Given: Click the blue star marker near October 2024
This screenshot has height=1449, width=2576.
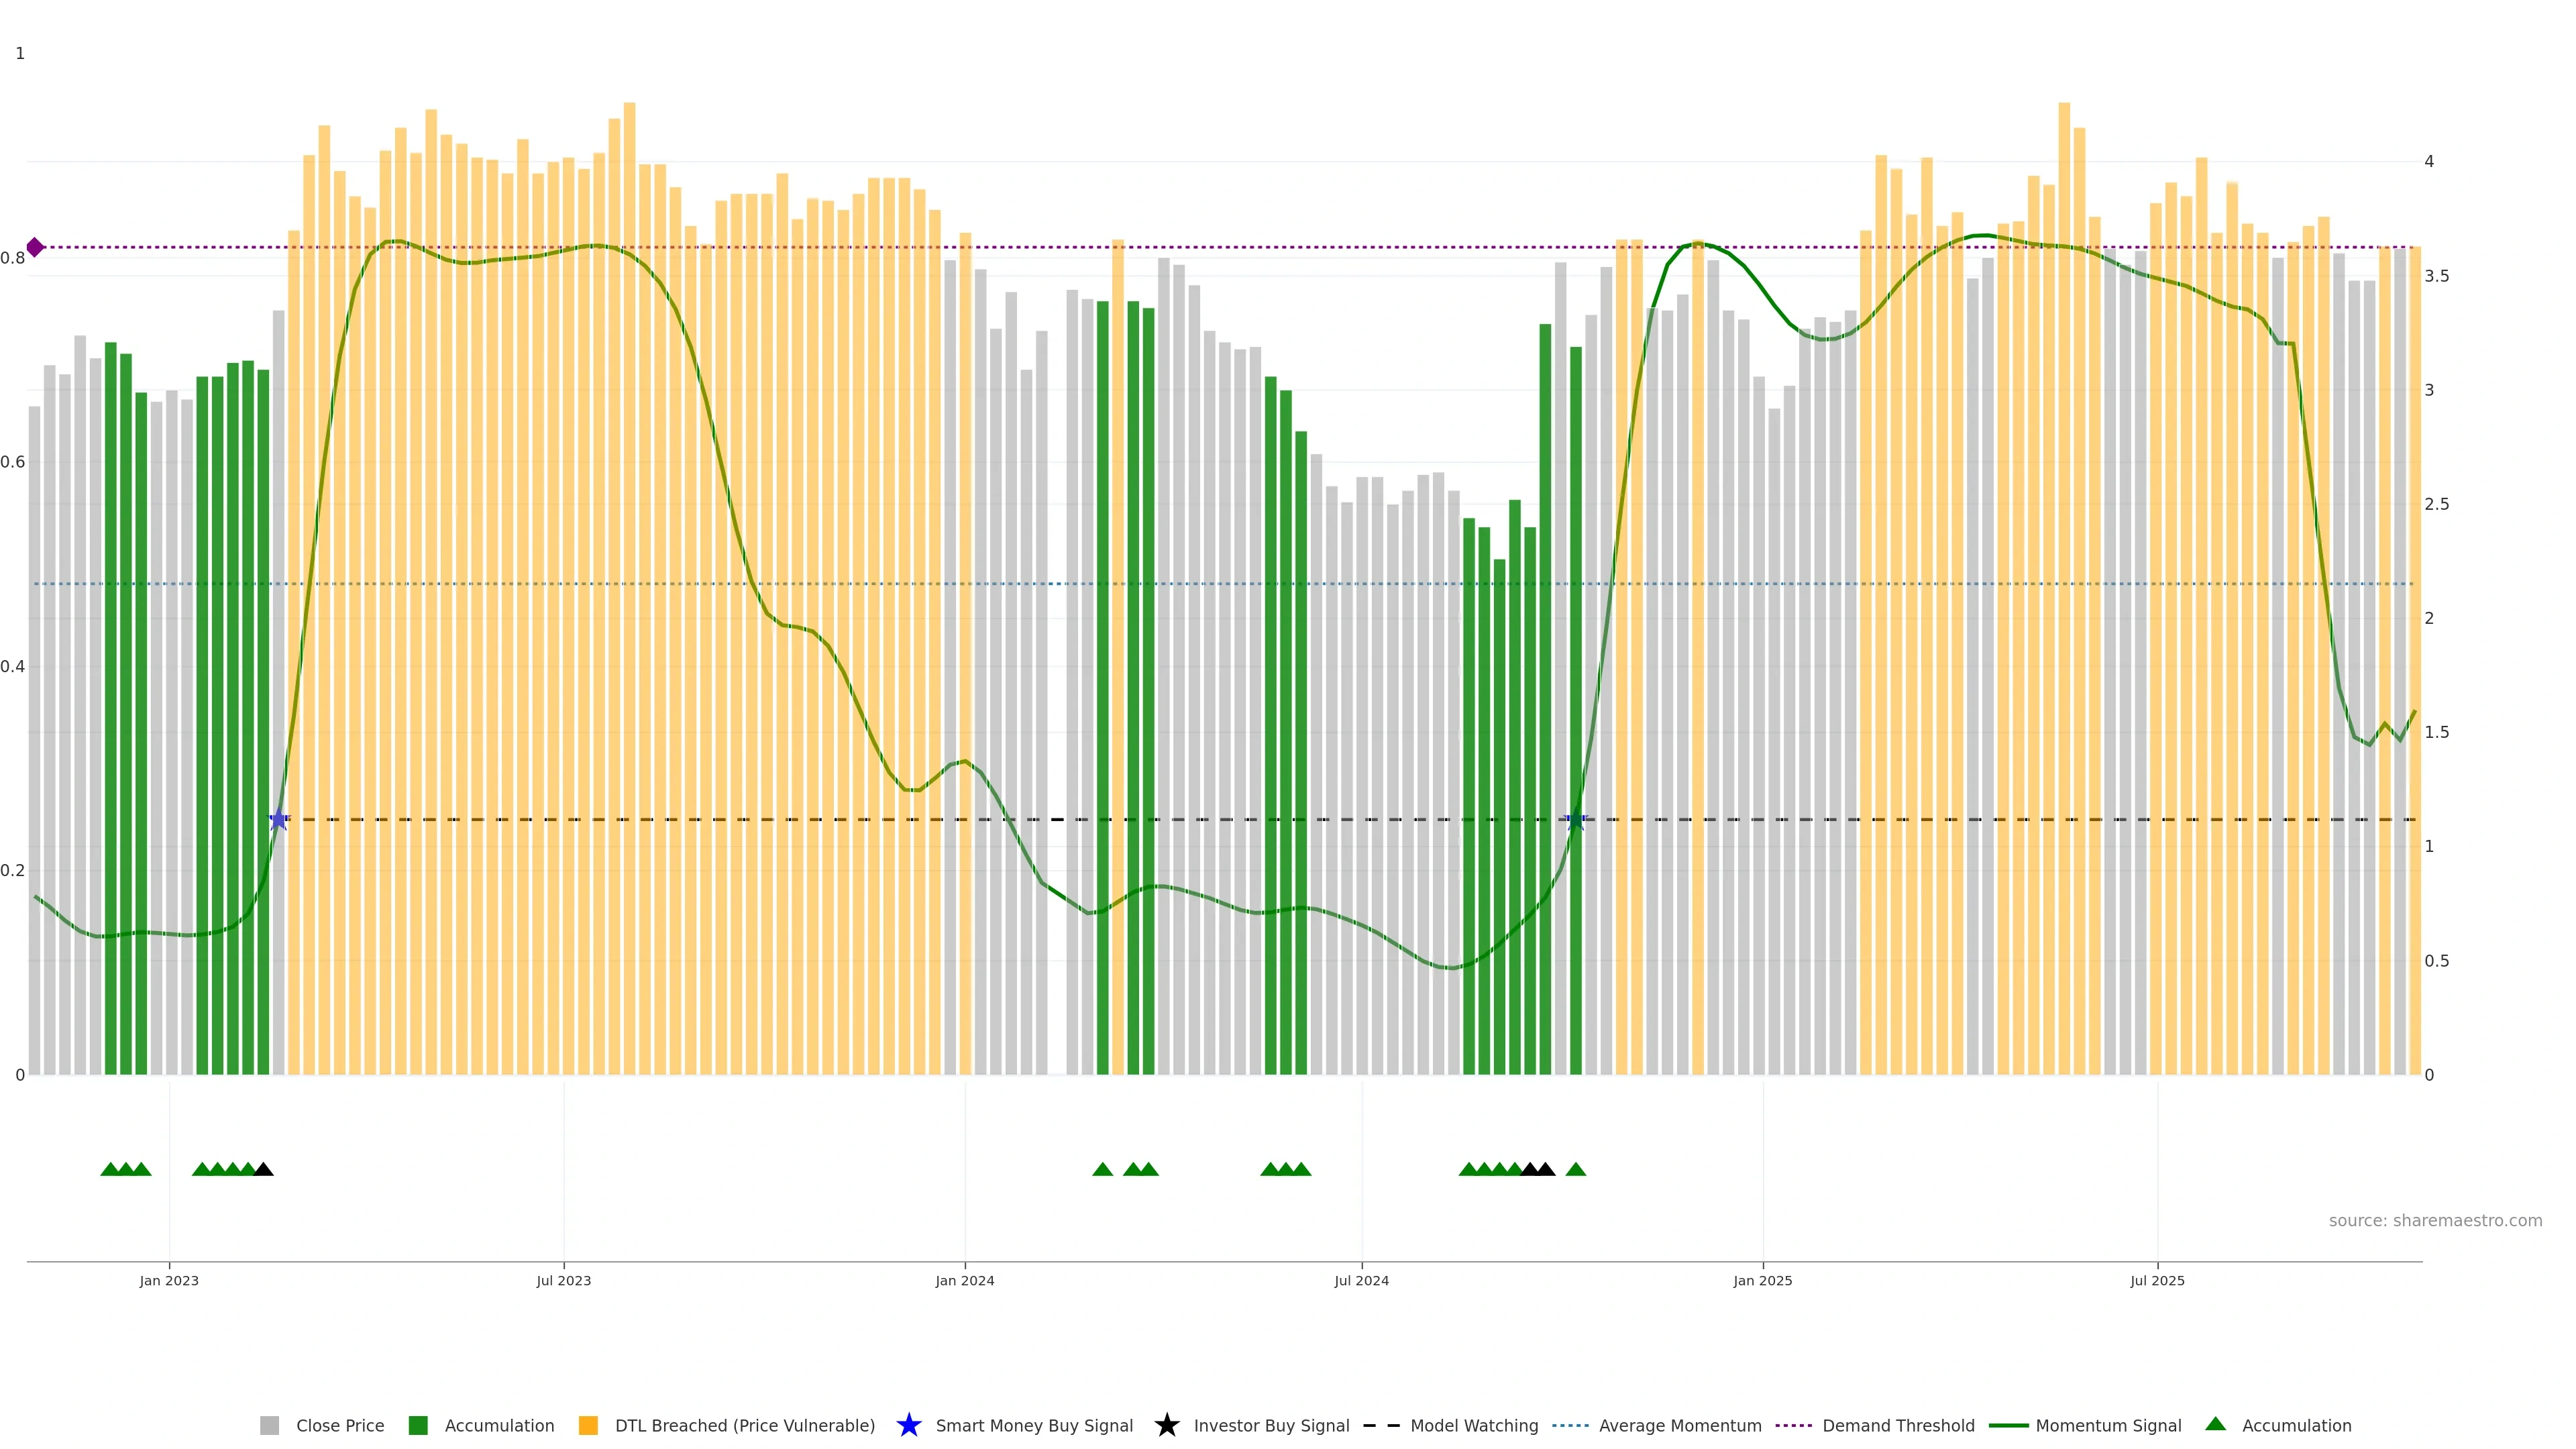Looking at the screenshot, I should (x=1575, y=820).
